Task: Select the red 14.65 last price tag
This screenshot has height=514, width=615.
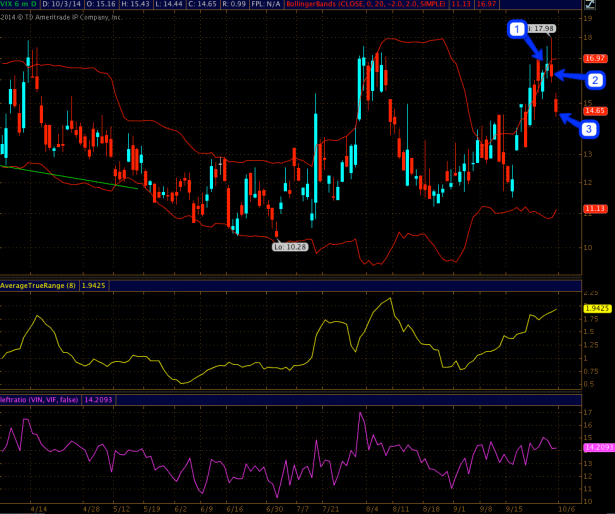Action: pos(596,110)
